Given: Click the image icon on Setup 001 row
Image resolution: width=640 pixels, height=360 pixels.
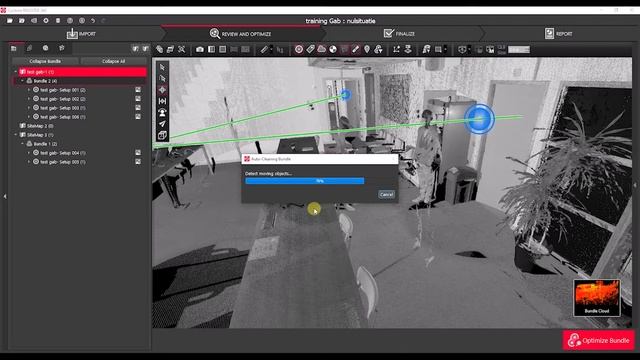Looking at the screenshot, I should [x=138, y=90].
